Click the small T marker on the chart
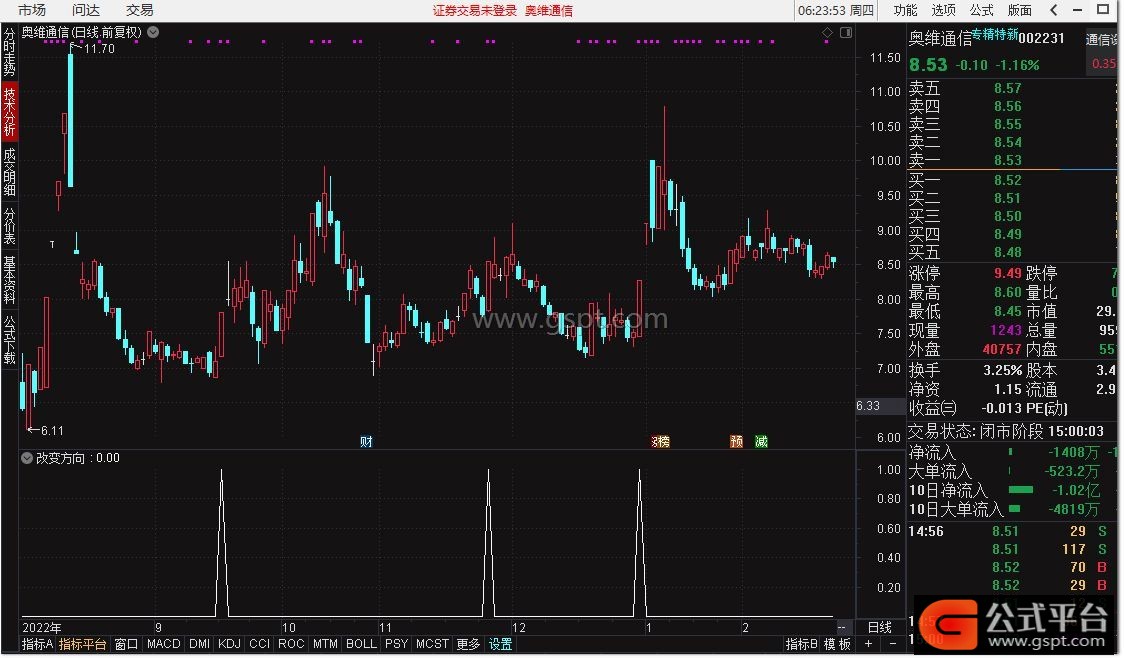 (52, 244)
